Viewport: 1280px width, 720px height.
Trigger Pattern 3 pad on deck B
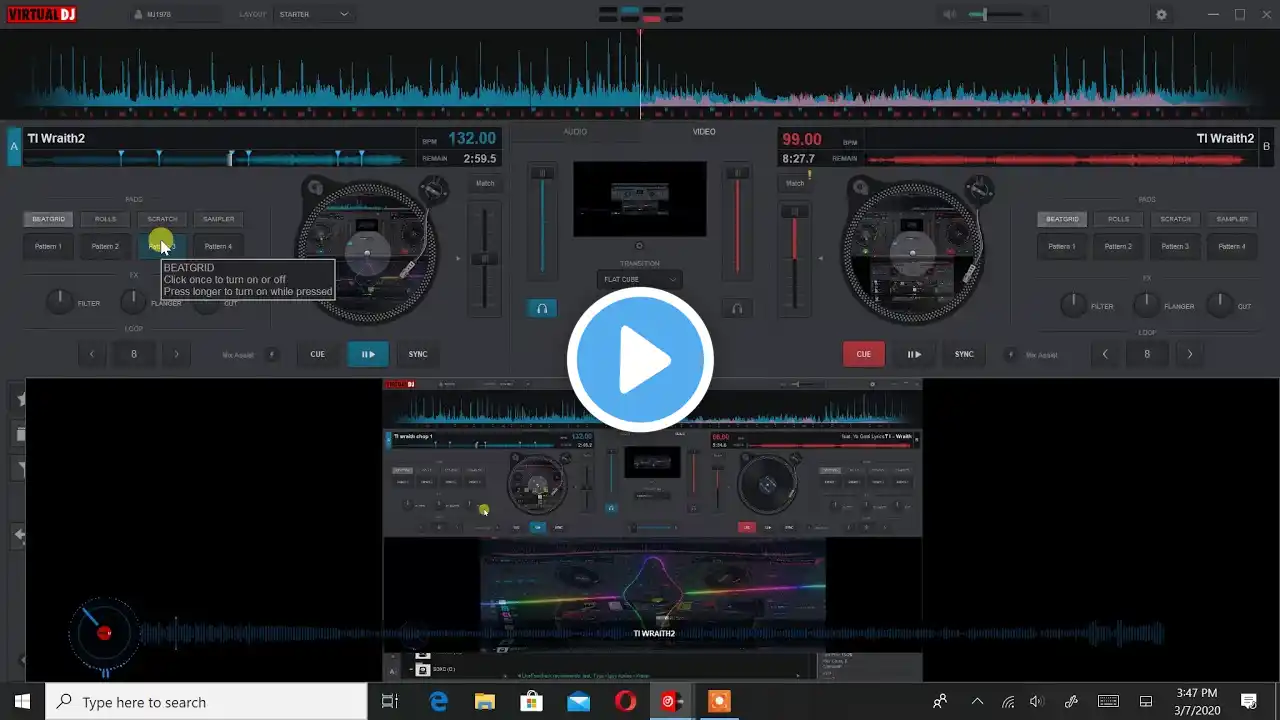pyautogui.click(x=1176, y=246)
